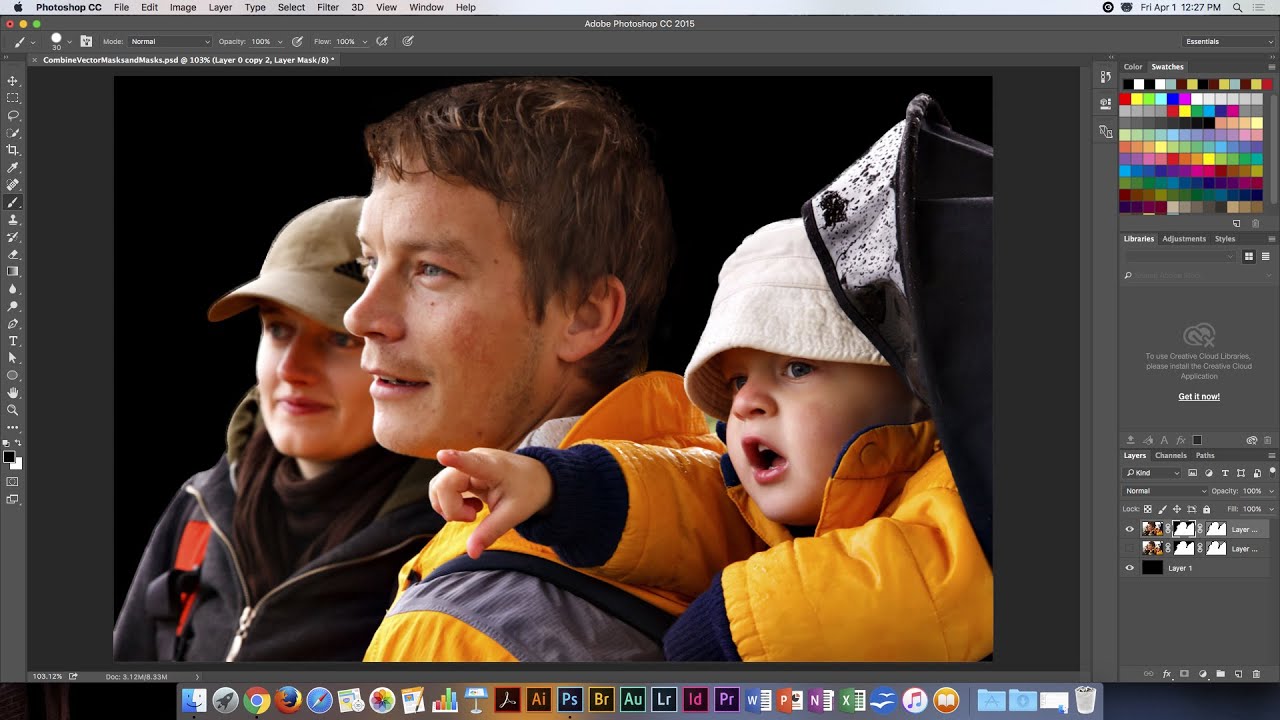Toggle Lock image pixels

1162,509
